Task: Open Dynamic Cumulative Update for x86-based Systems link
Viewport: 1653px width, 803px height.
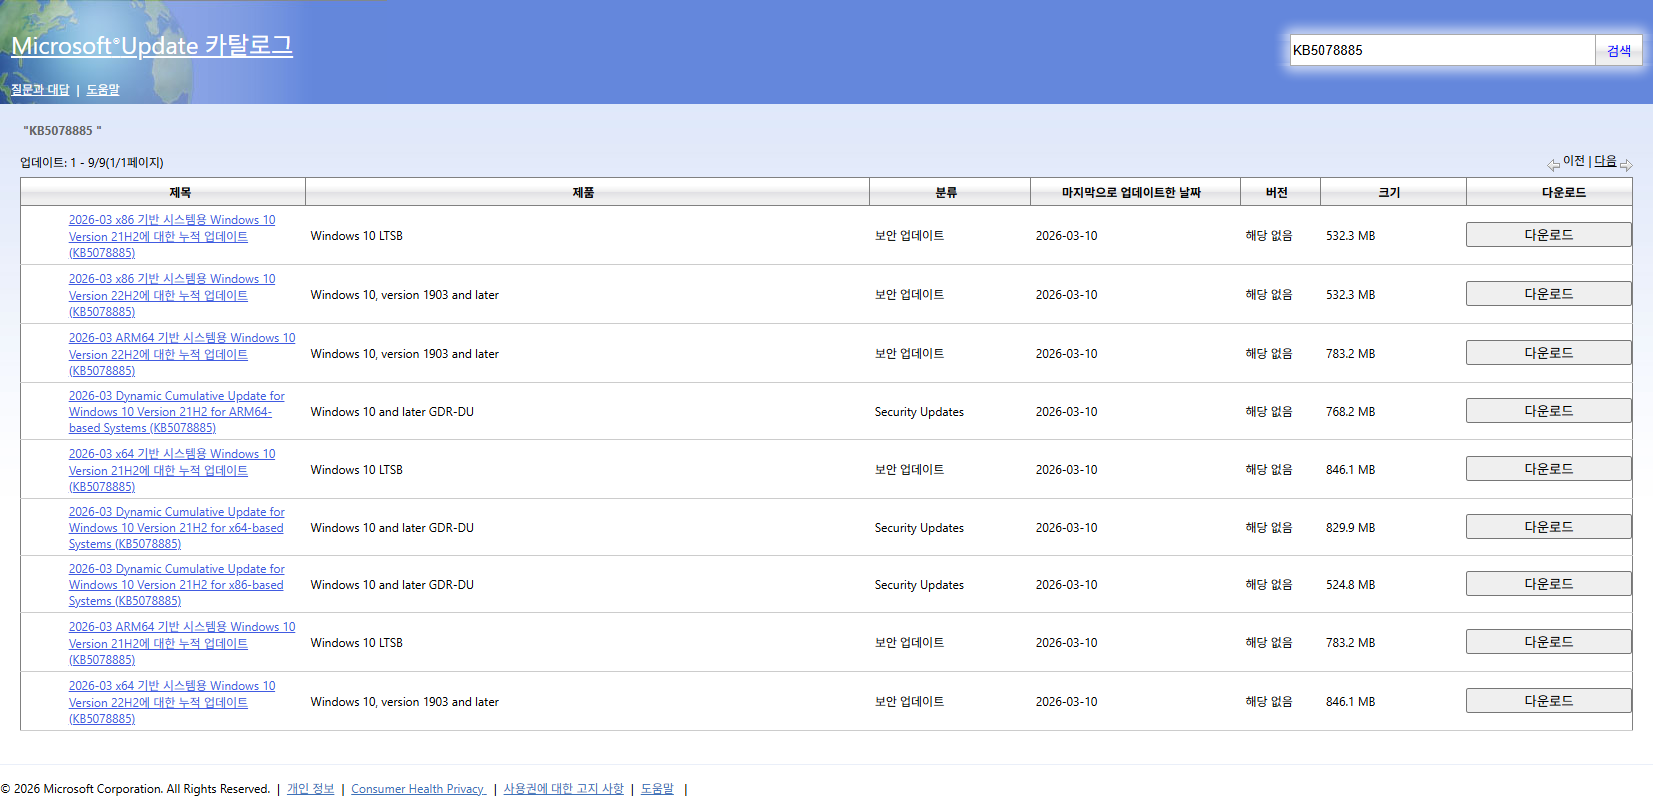Action: tap(177, 585)
